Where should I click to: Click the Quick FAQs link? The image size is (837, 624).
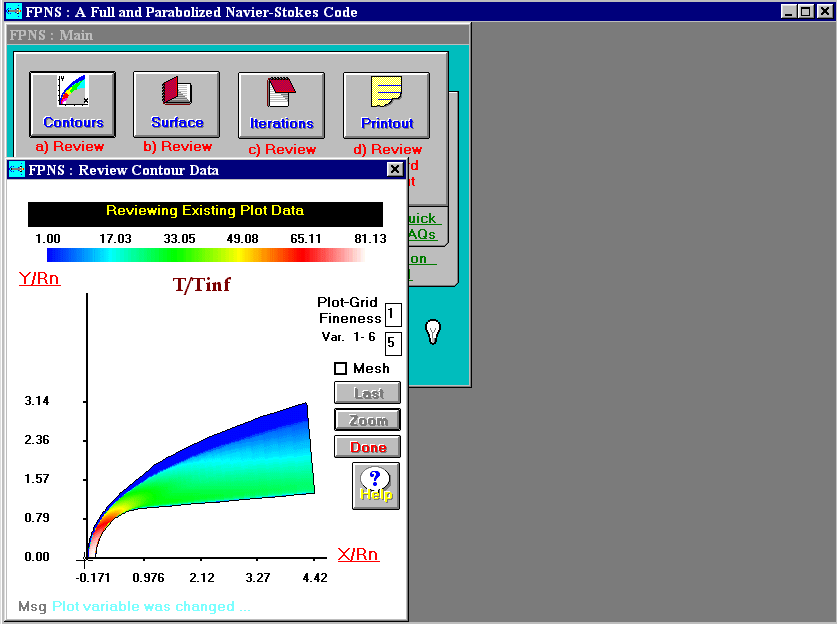click(421, 226)
